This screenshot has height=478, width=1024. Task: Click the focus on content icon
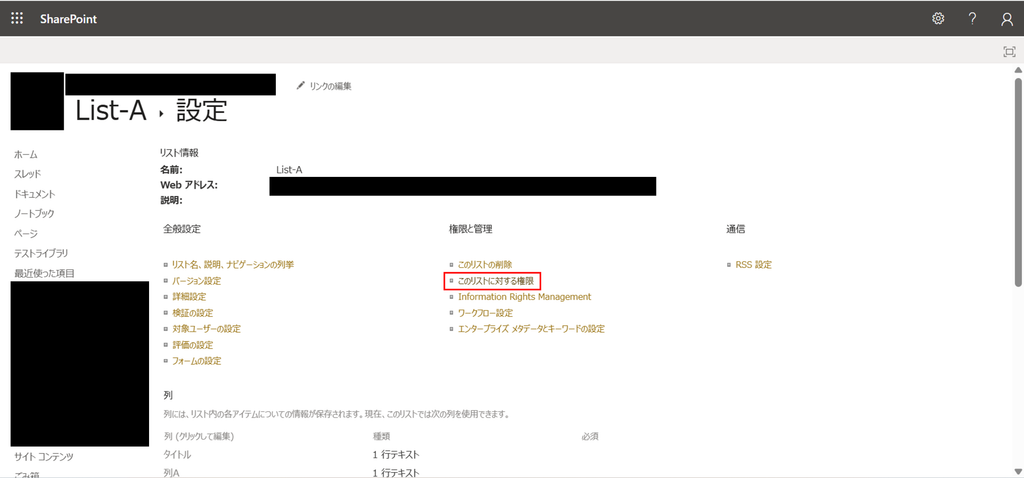pos(1009,52)
